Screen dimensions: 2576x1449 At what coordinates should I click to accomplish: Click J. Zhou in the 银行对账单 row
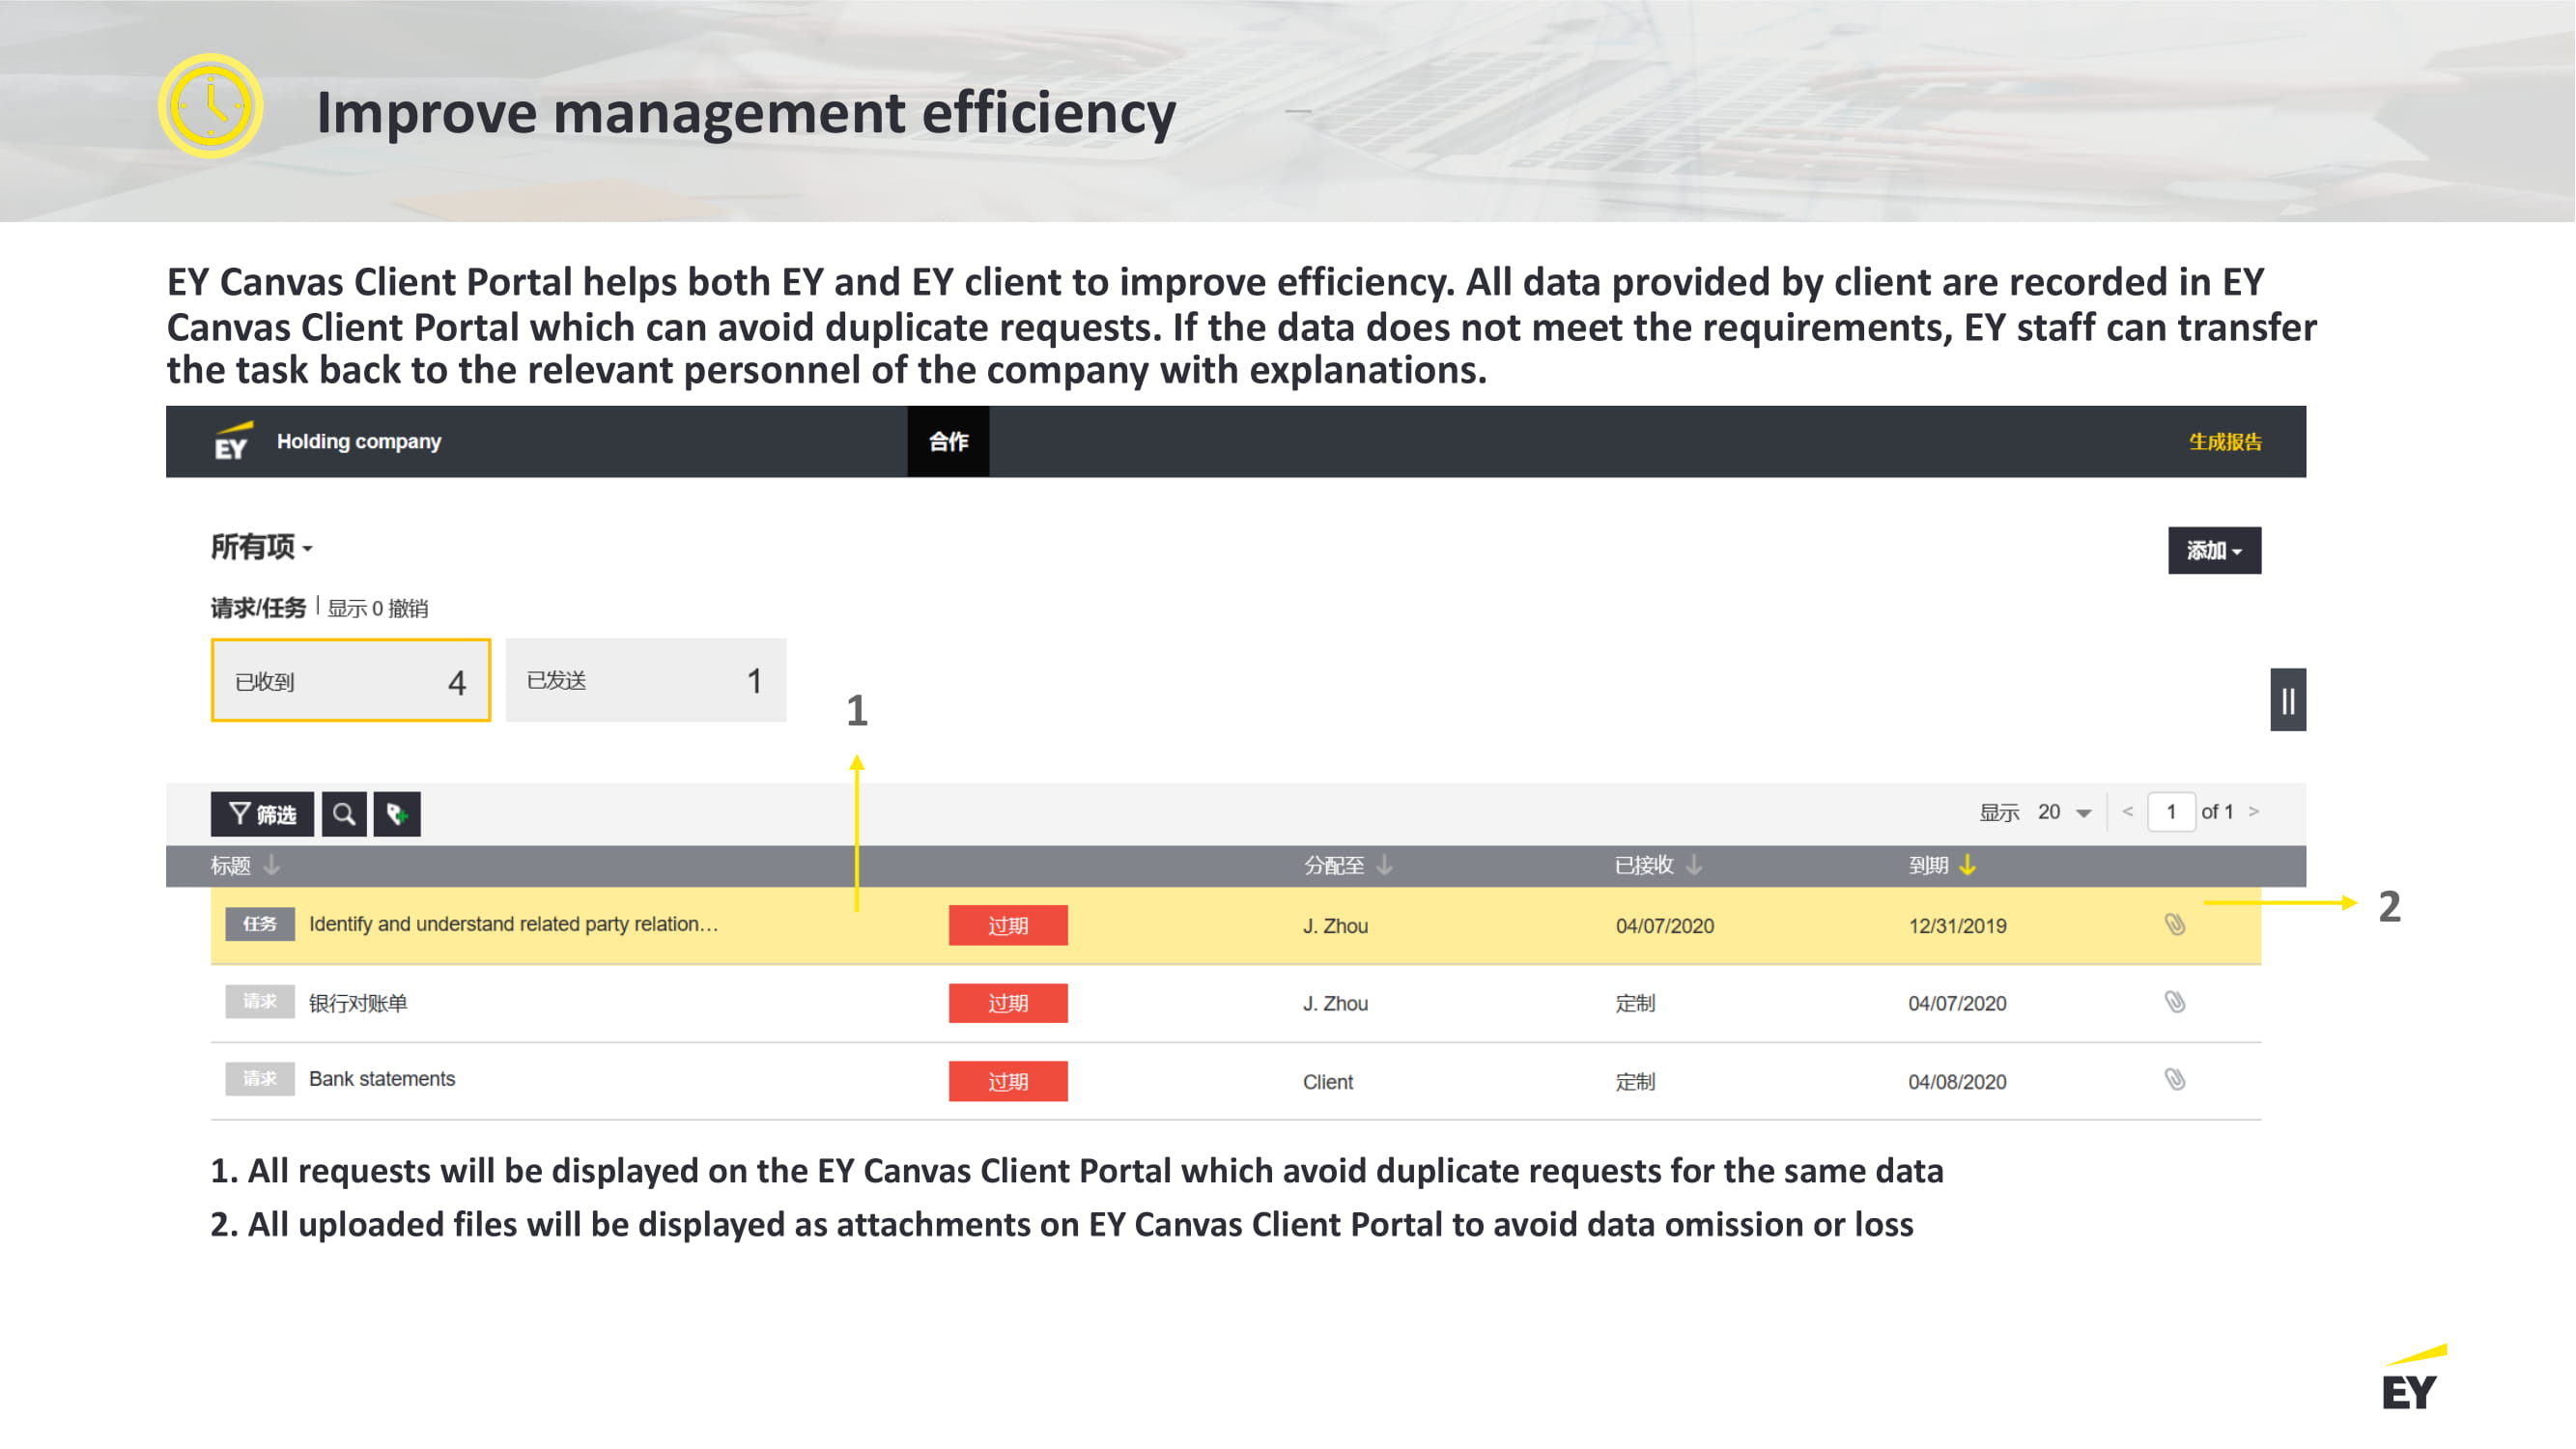(x=1335, y=1003)
